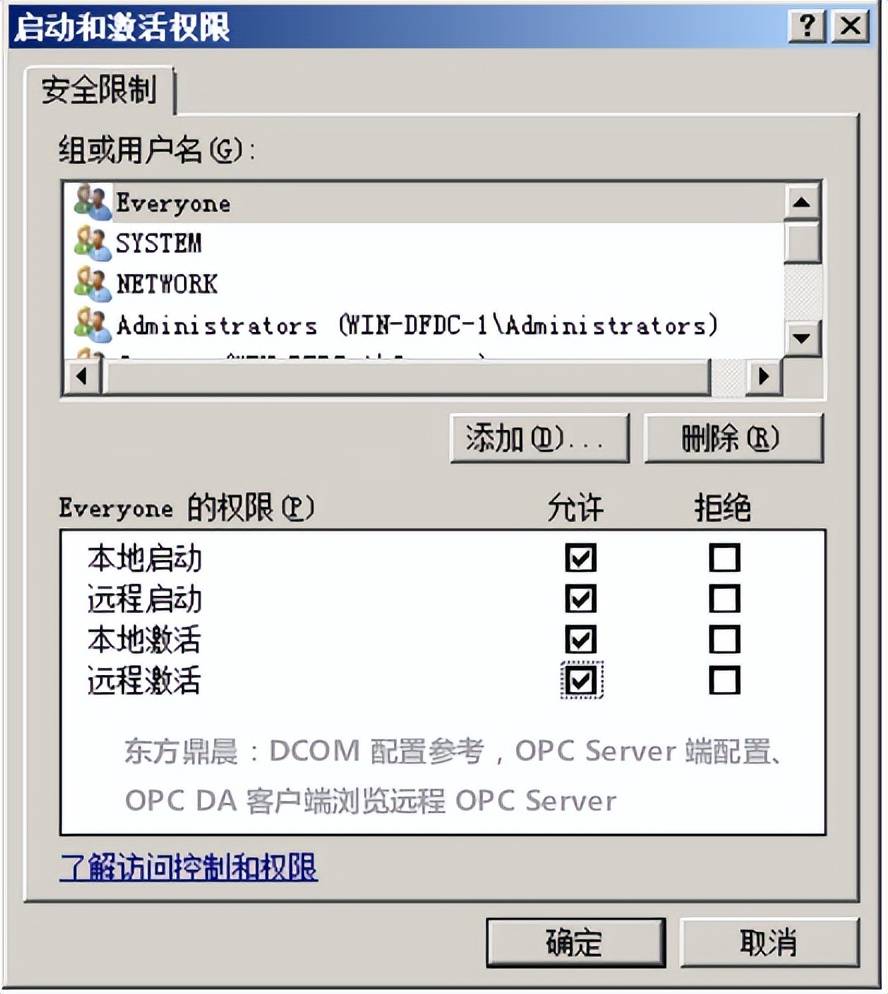This screenshot has width=888, height=994.
Task: Click the NETWORK account user icon
Action: point(93,283)
